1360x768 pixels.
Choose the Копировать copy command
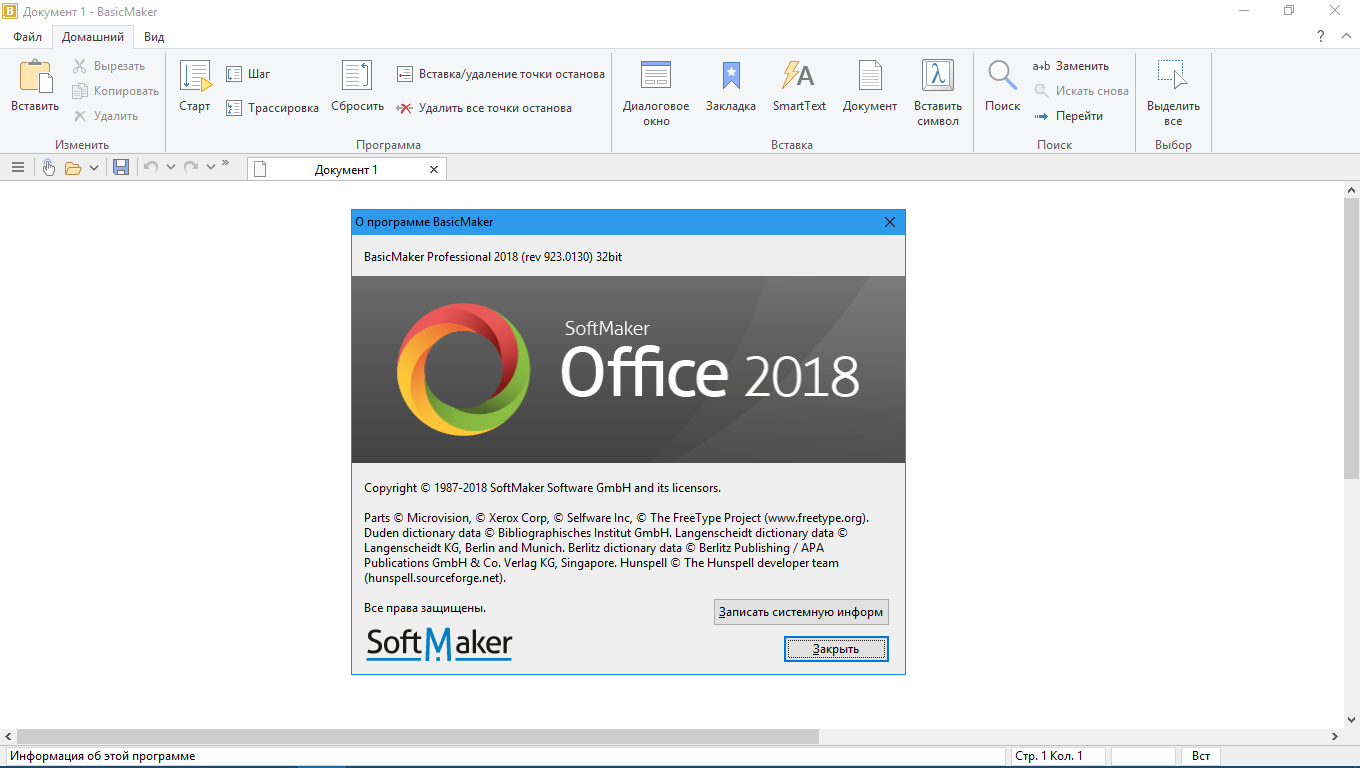(x=115, y=91)
